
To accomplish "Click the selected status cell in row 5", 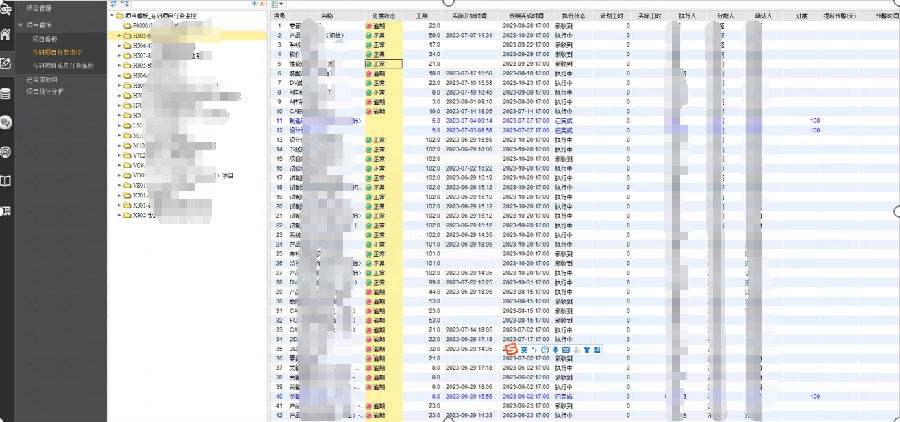I will (382, 63).
